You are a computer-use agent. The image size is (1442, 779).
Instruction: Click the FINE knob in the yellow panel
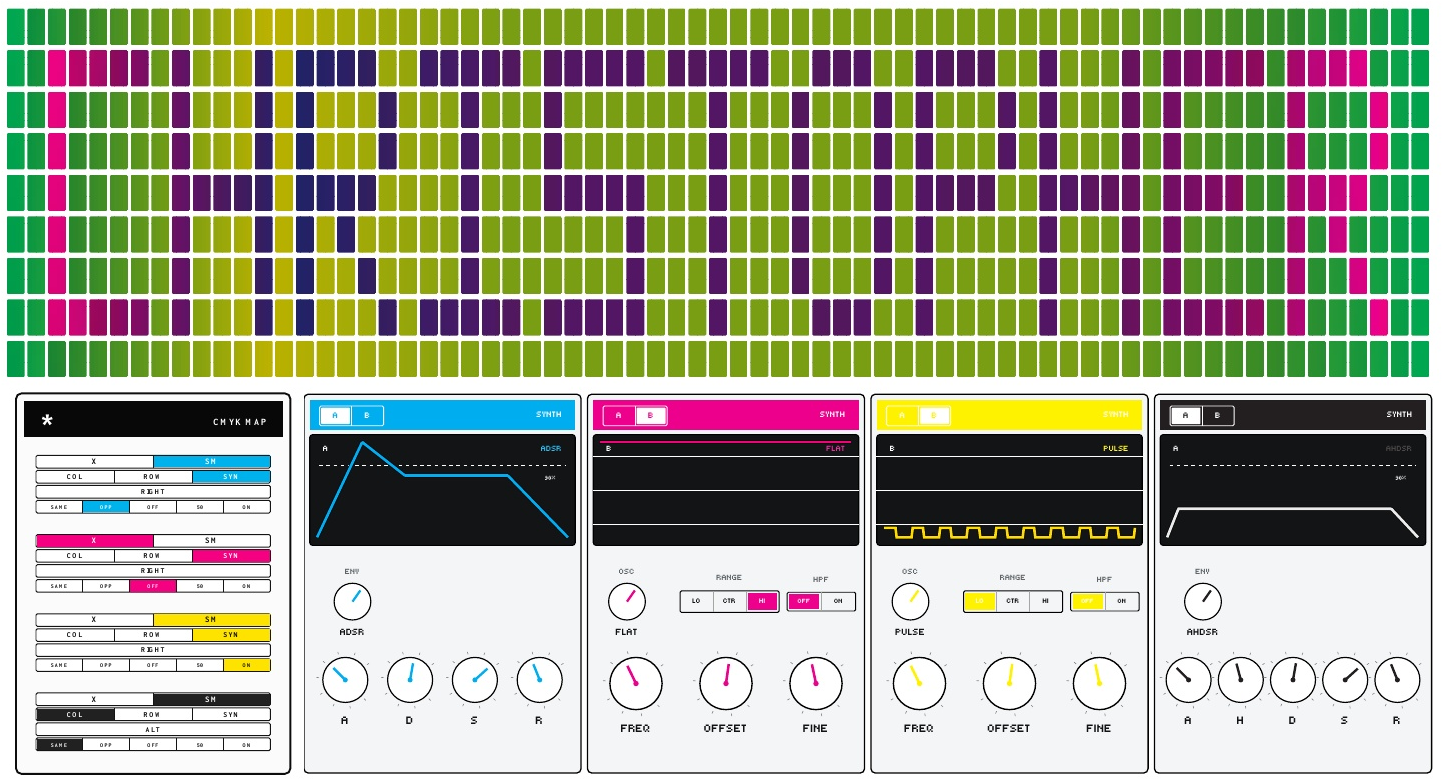[x=1099, y=684]
